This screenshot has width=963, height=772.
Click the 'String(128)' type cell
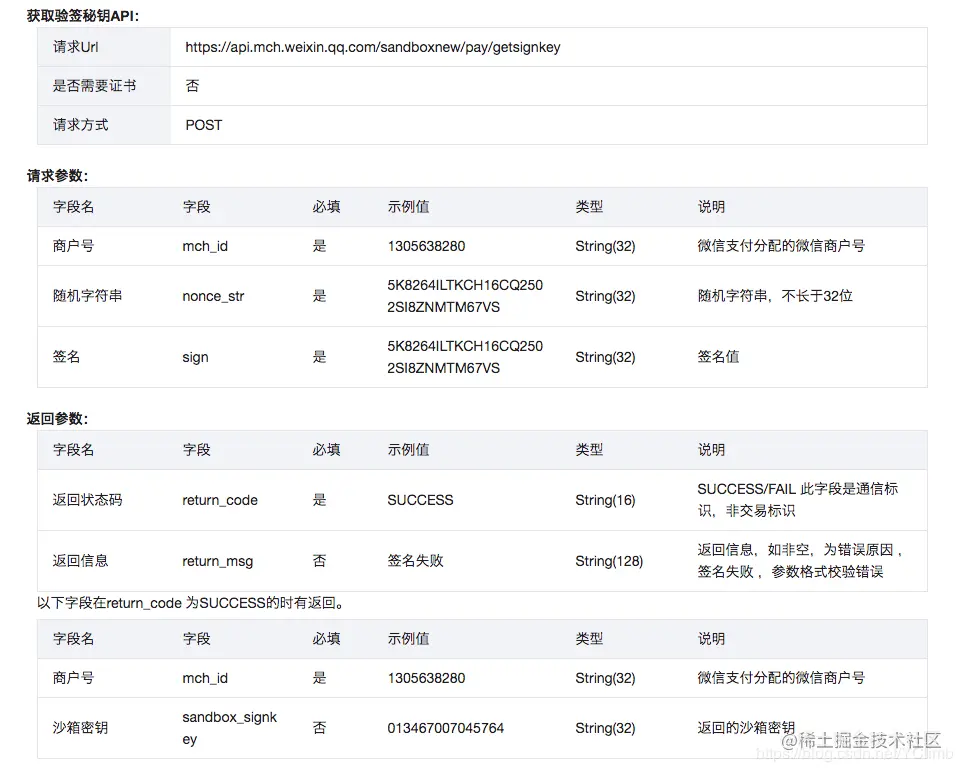[609, 561]
